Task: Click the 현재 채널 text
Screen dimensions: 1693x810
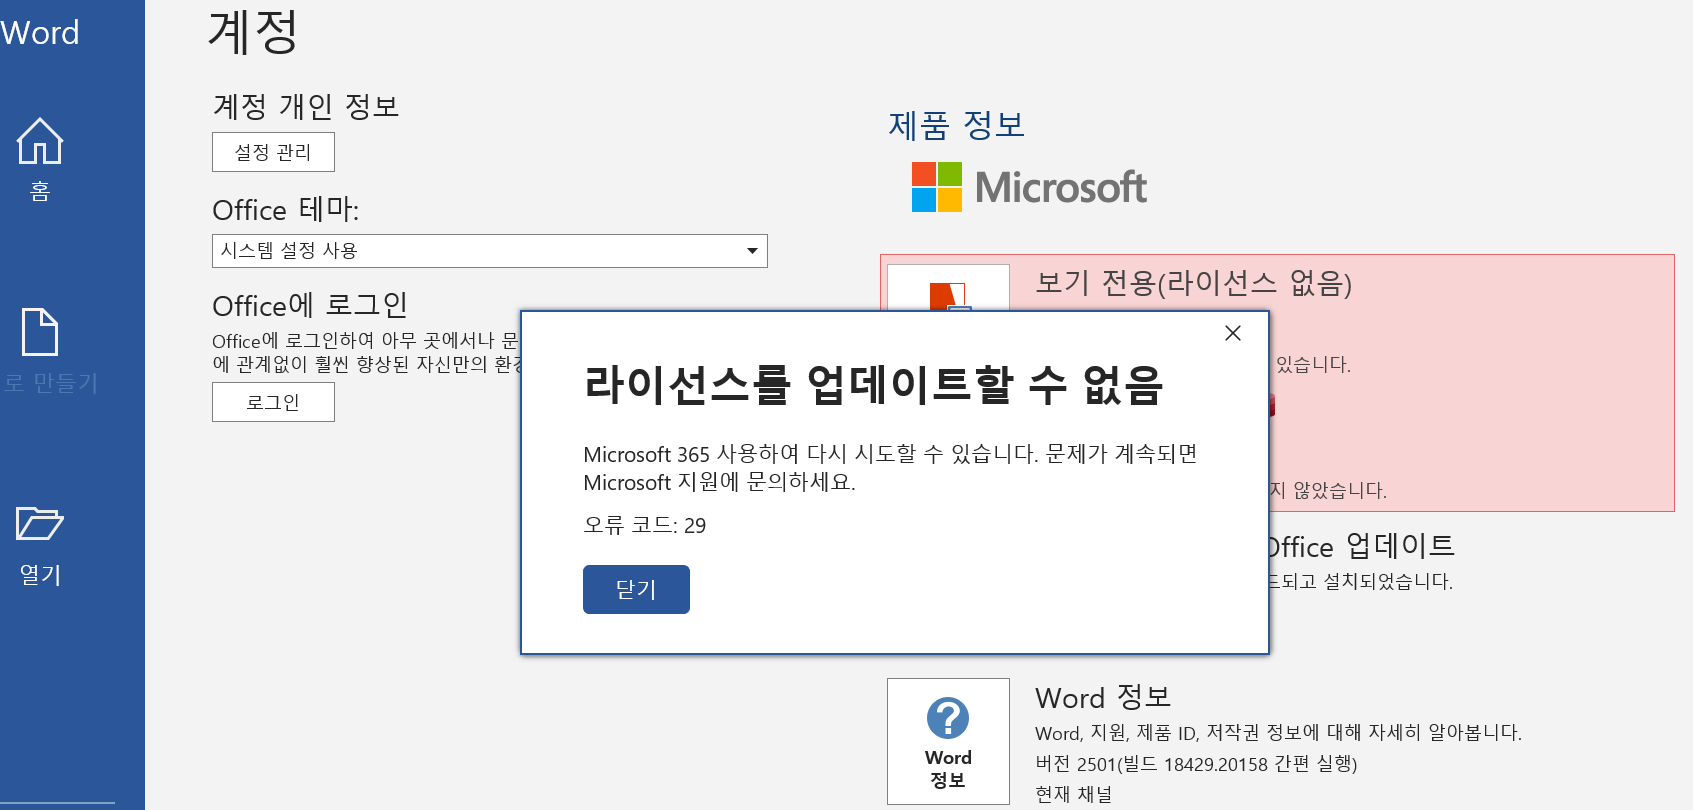Action: (x=1073, y=794)
